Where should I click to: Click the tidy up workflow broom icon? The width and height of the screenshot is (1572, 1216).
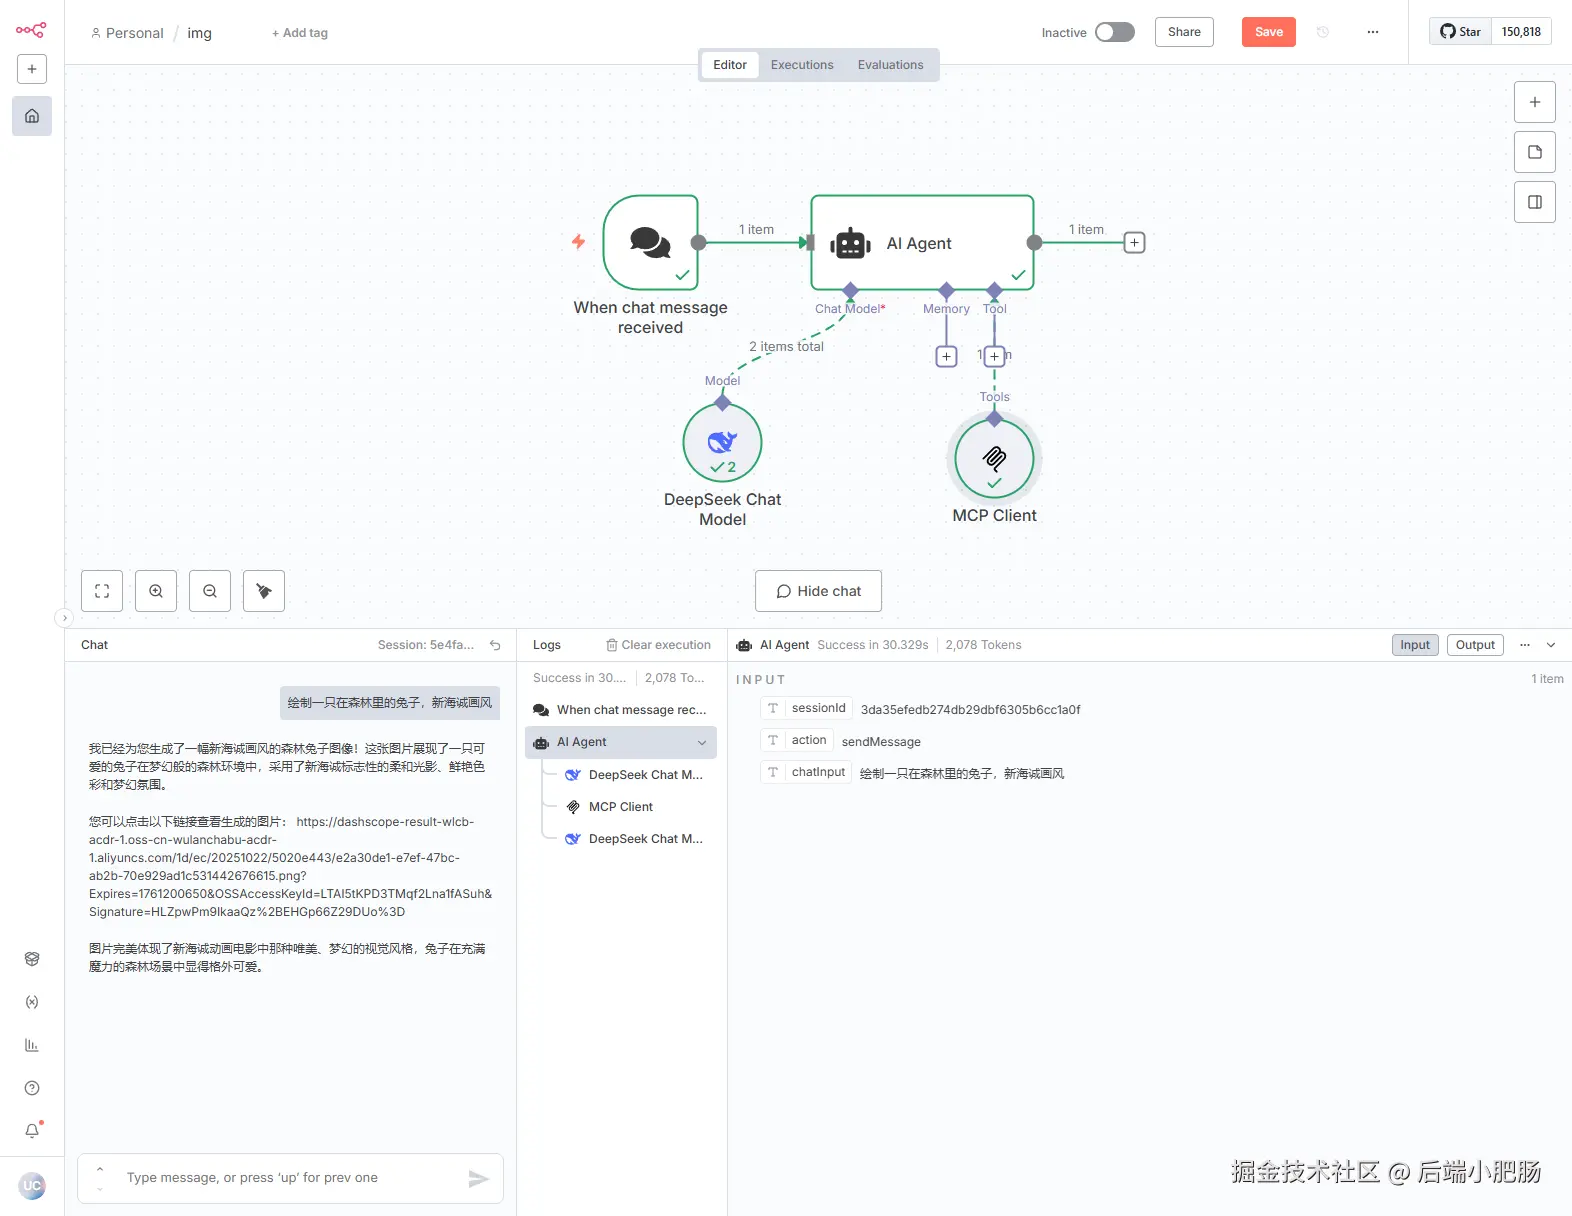264,591
